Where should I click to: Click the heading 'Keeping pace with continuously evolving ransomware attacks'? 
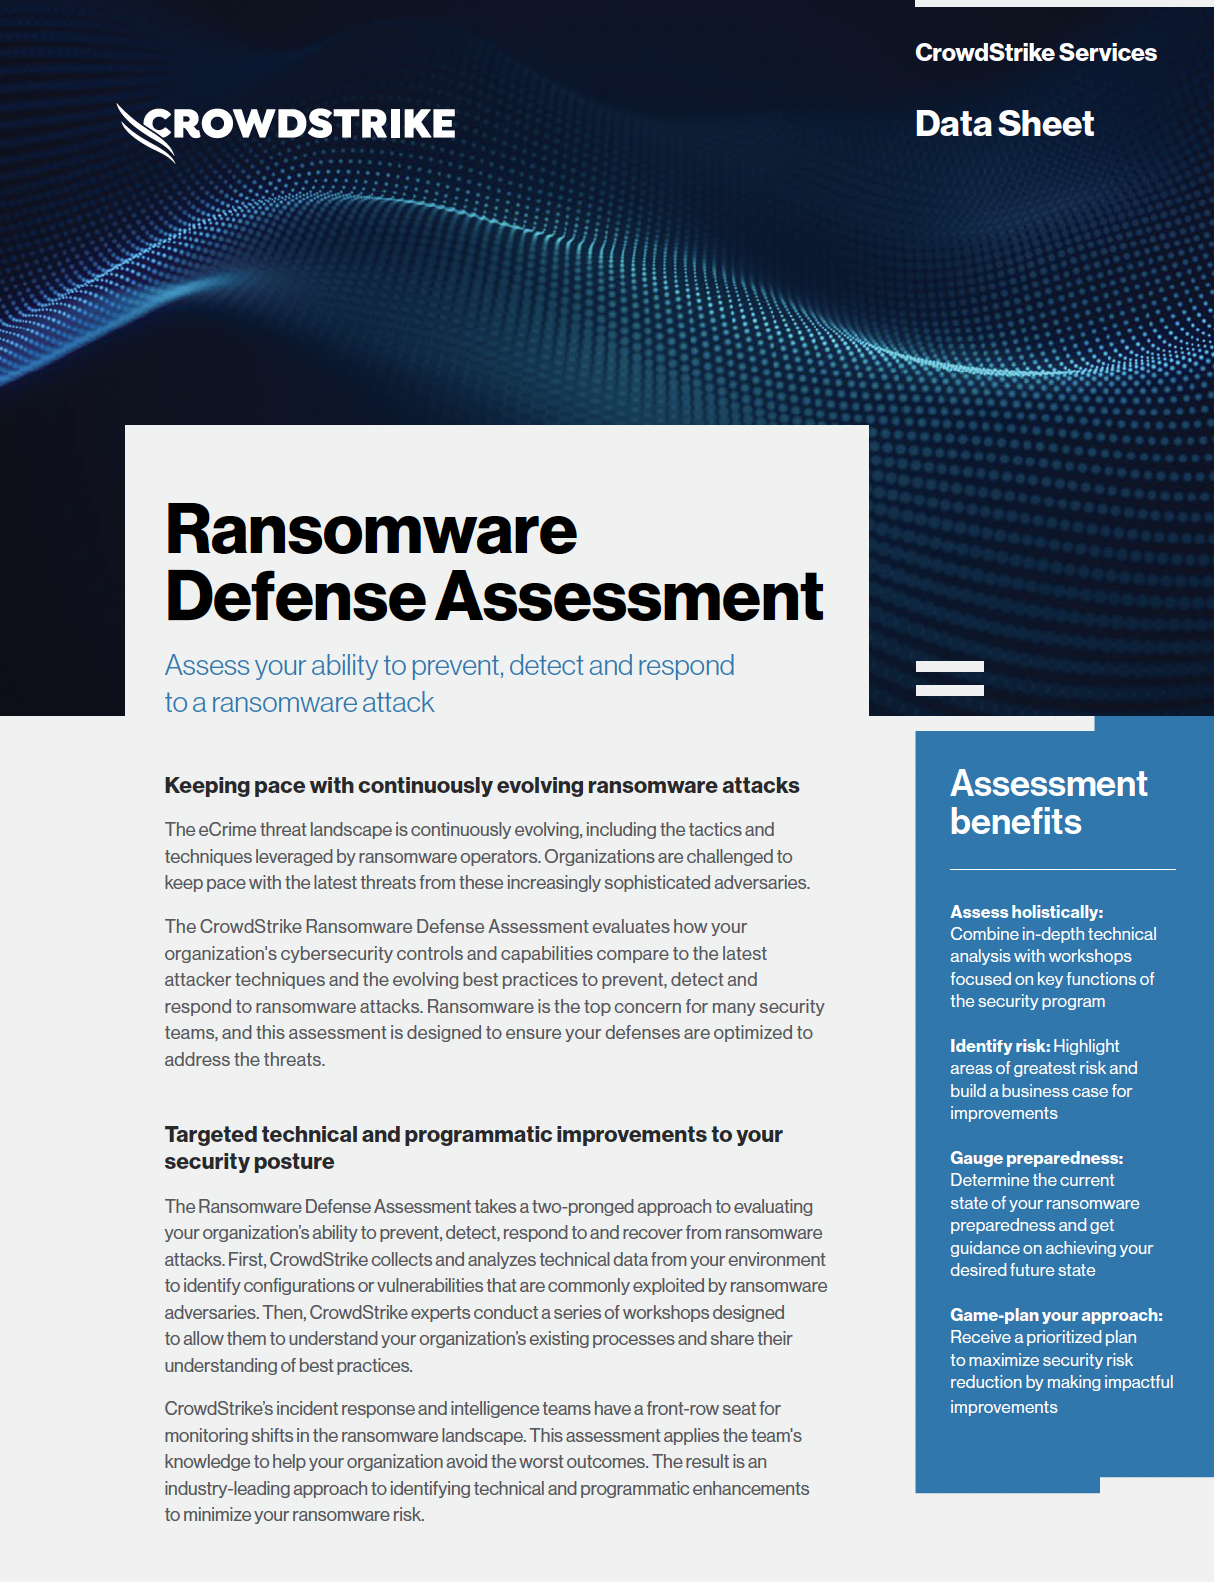pyautogui.click(x=482, y=786)
